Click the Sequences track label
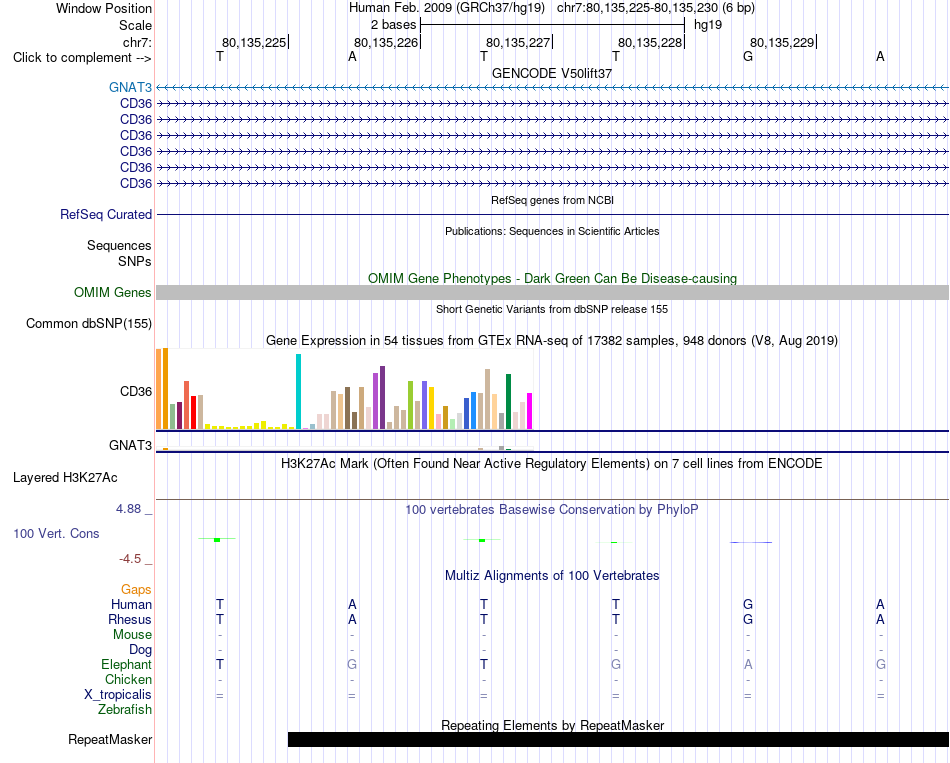The width and height of the screenshot is (950, 763). [x=119, y=245]
